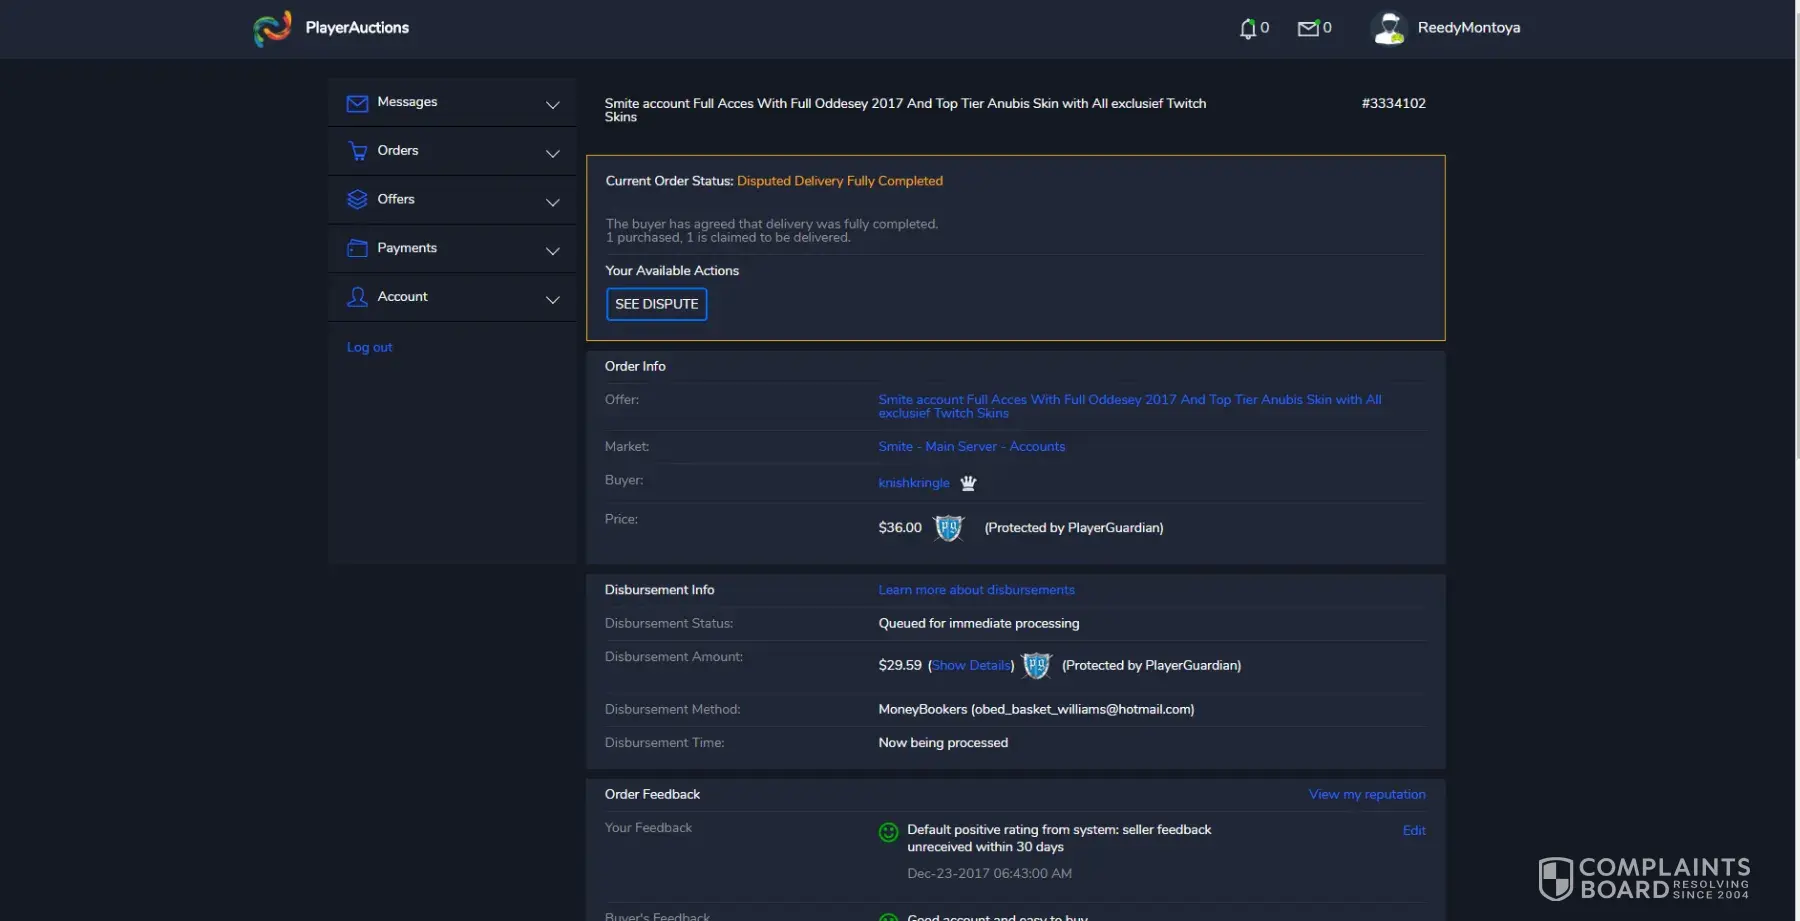Click the Log out link
The image size is (1800, 921).
(369, 348)
